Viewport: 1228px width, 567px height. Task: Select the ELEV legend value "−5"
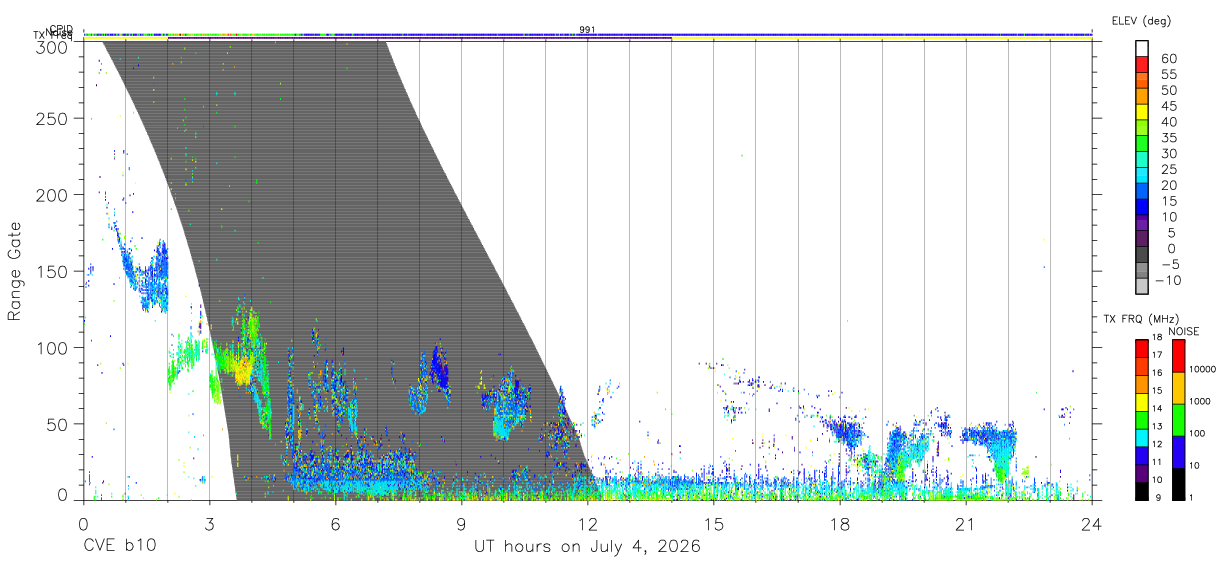pos(1169,264)
